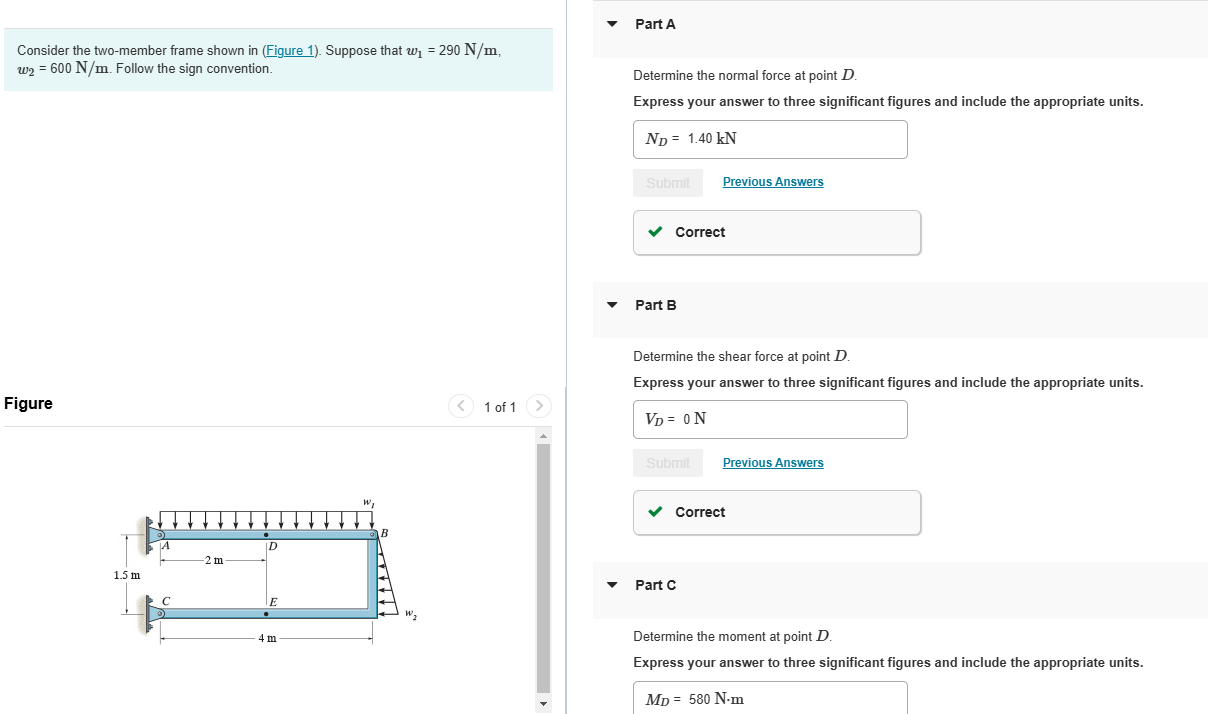Click Previous Answers under Part A
Screen dimensions: 1208x714
tap(772, 181)
